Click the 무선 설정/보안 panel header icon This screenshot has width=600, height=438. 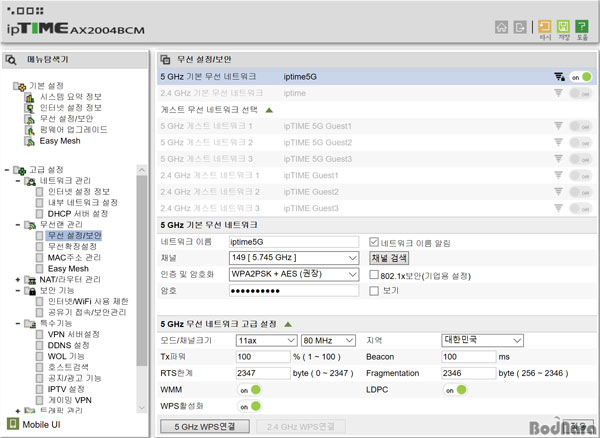pyautogui.click(x=165, y=60)
